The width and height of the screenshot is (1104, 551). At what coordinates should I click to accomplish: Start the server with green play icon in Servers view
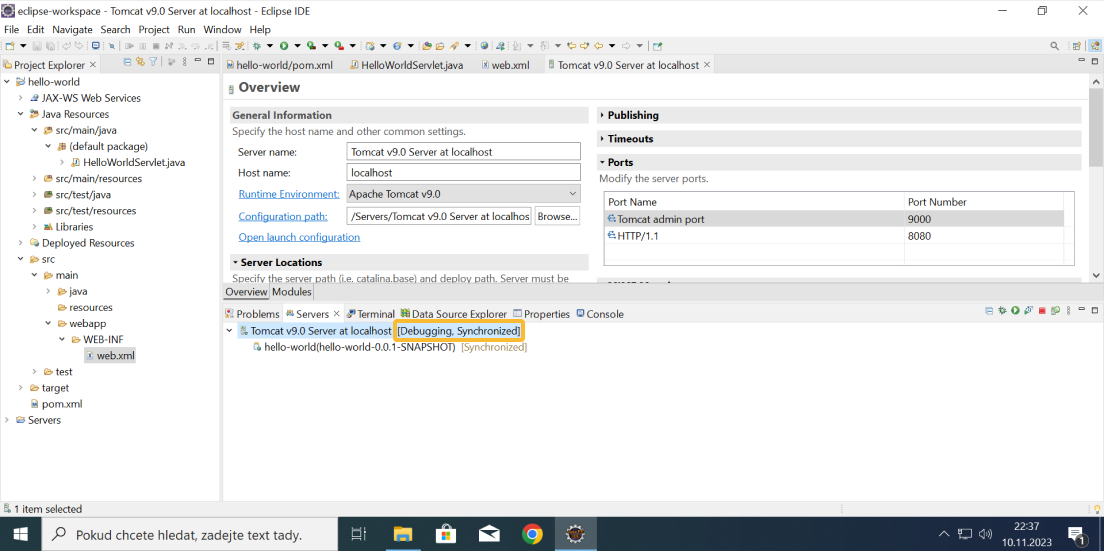(x=1015, y=310)
